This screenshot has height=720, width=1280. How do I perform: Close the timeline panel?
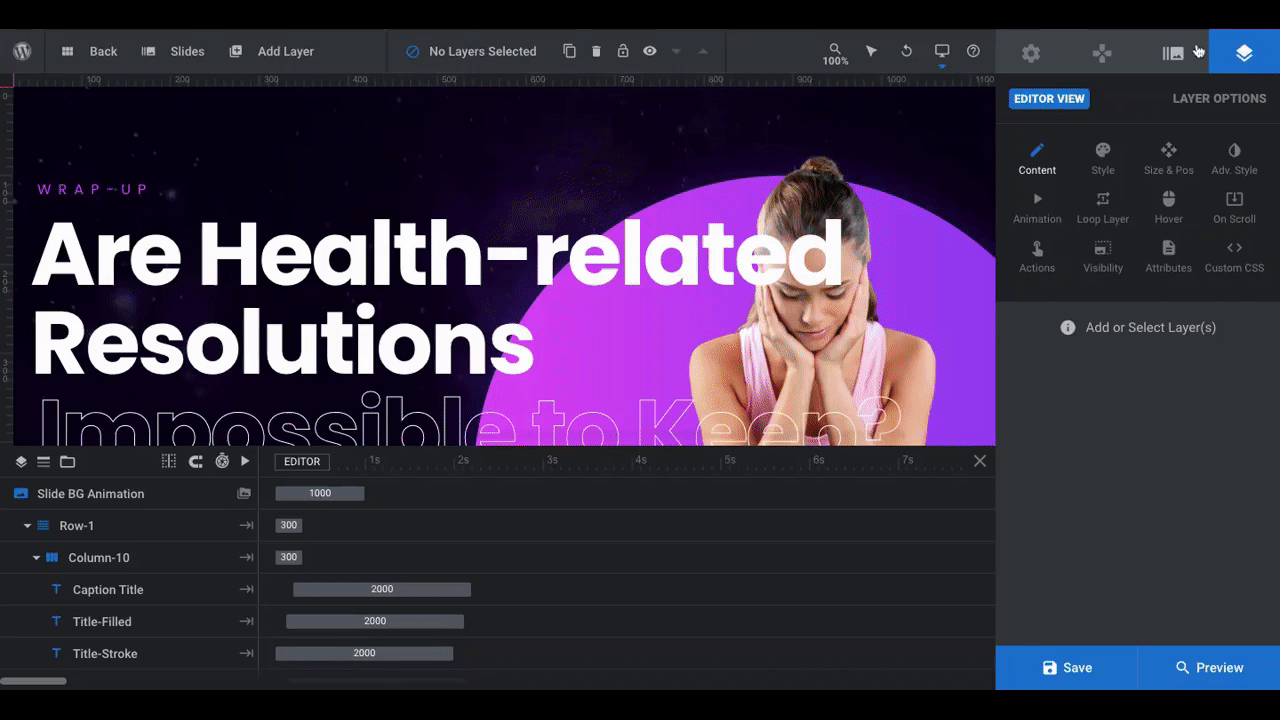pos(980,461)
